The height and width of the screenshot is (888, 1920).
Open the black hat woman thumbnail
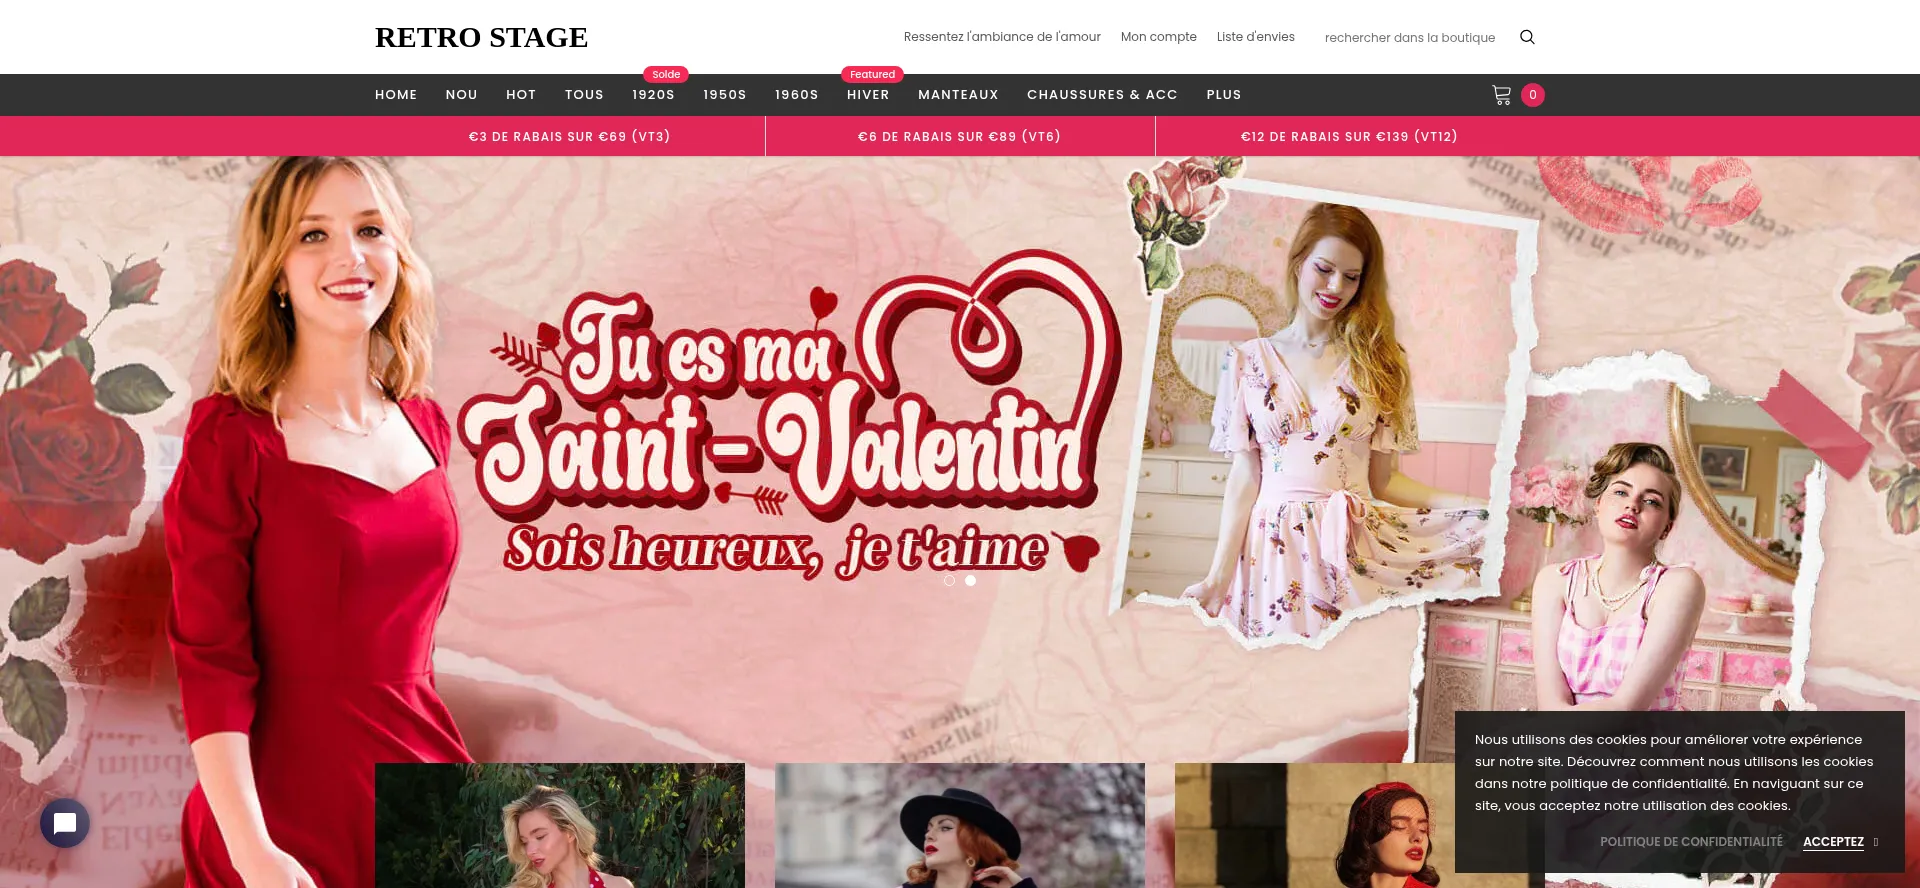coord(960,825)
